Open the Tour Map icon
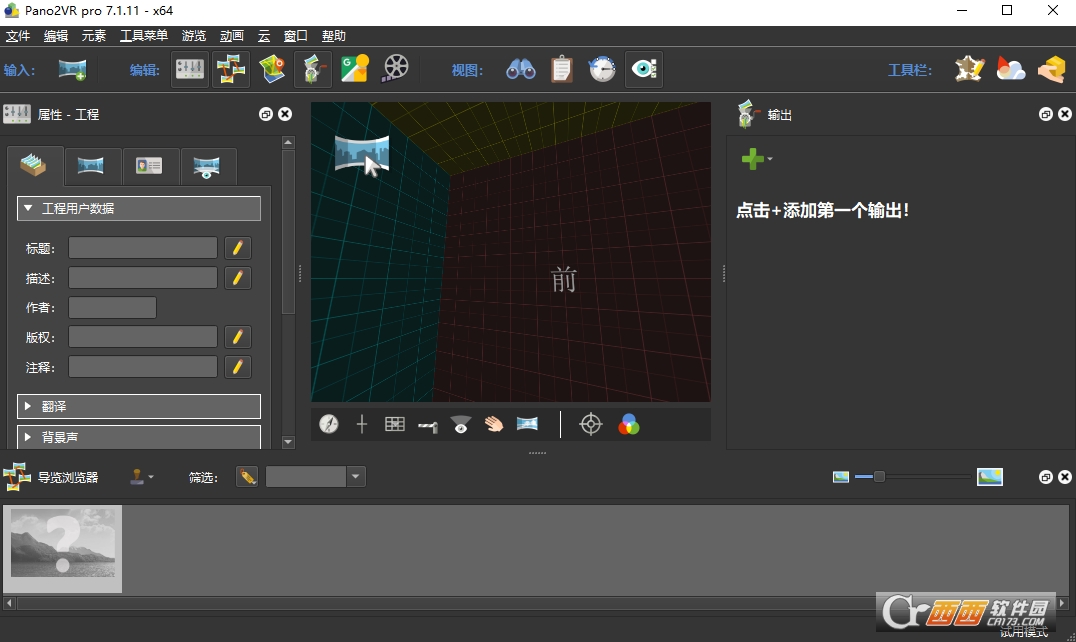This screenshot has width=1076, height=642. coord(272,69)
